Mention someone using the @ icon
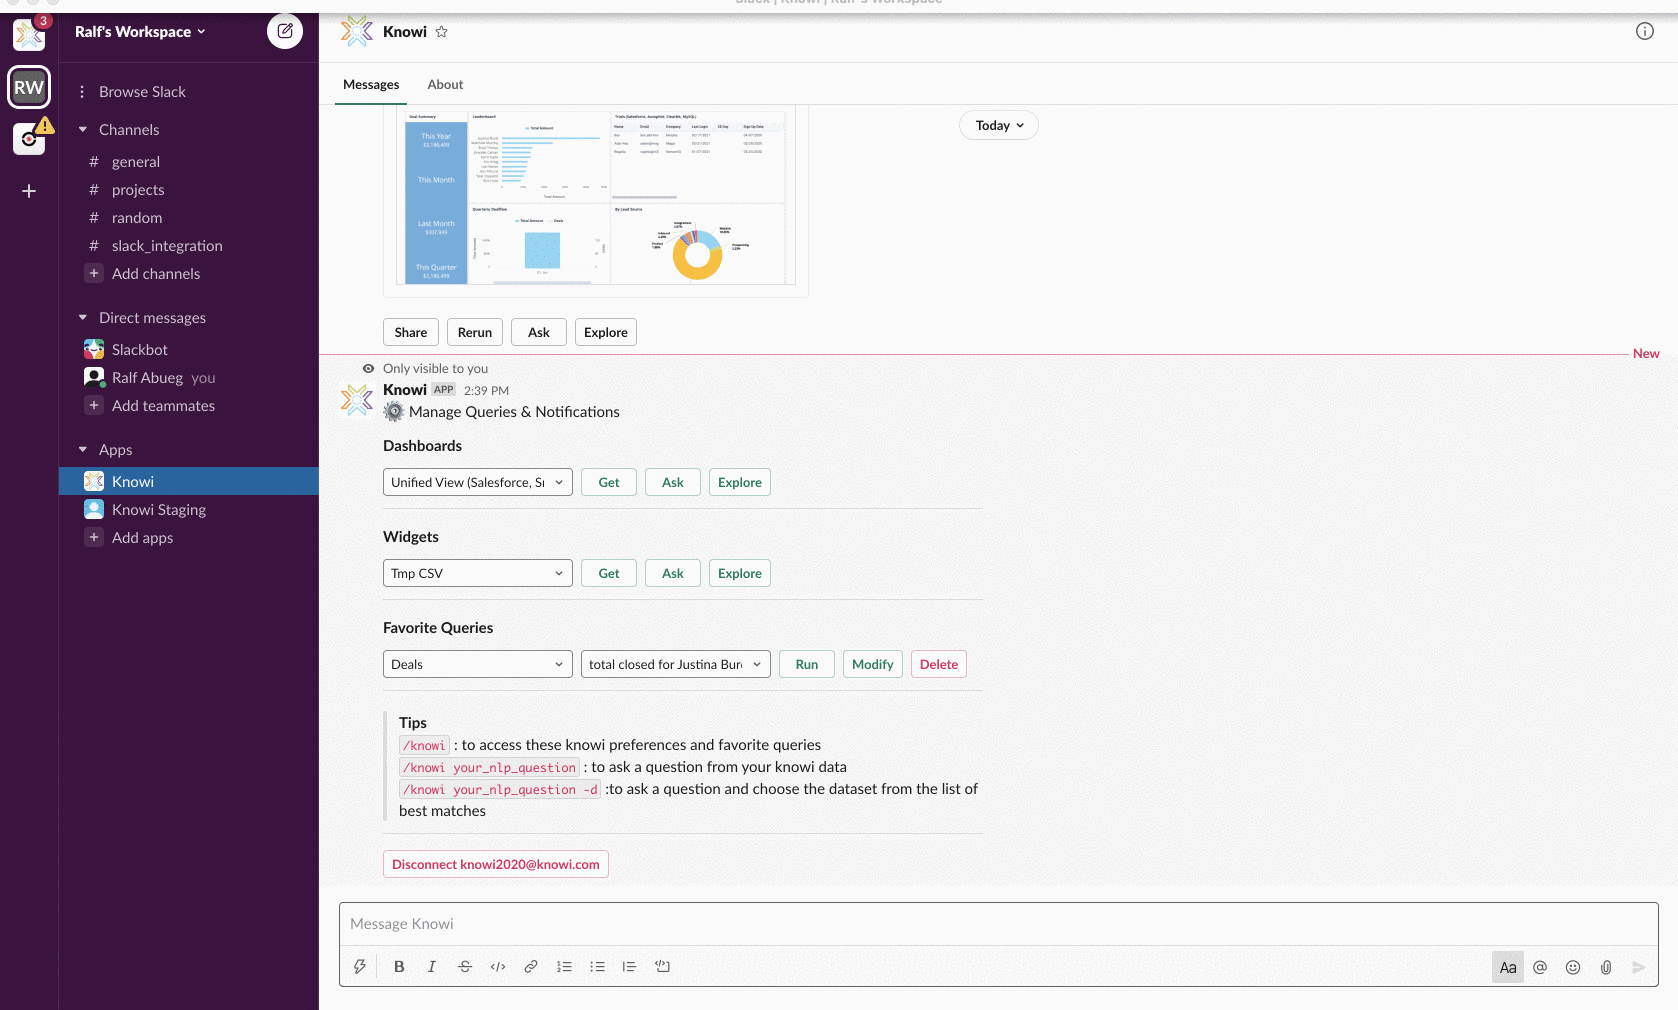This screenshot has height=1010, width=1678. tap(1540, 968)
